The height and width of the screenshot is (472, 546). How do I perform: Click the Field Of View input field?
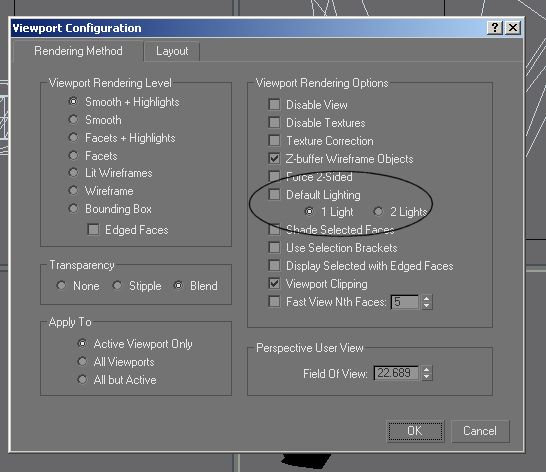[x=396, y=373]
